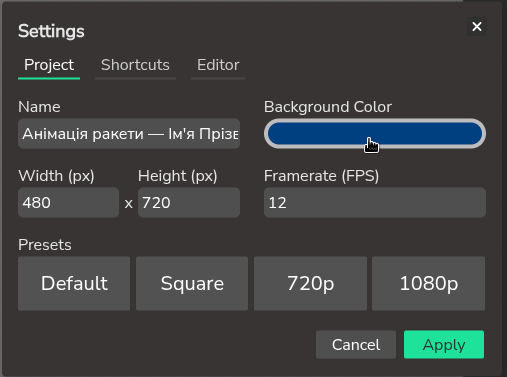
Task: Choose the 1080p preset
Action: click(428, 283)
